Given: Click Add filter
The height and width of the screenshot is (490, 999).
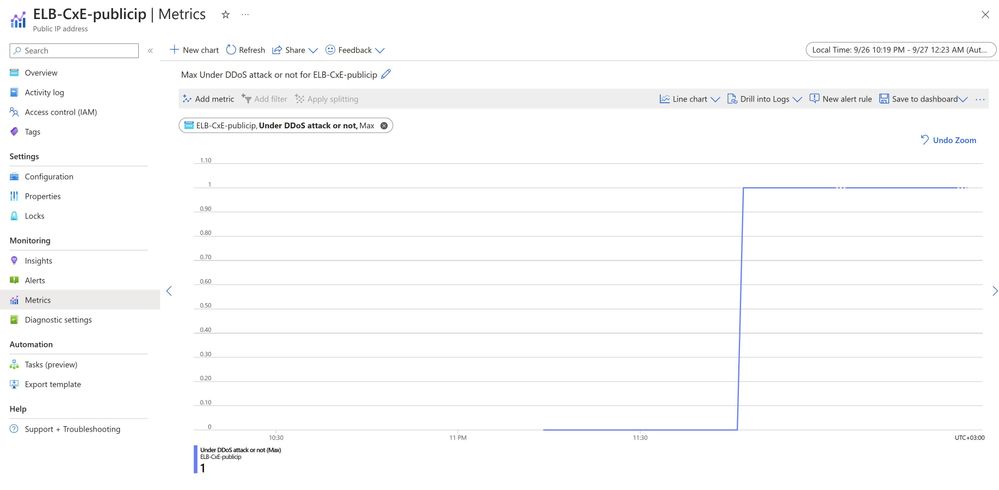Looking at the screenshot, I should (264, 99).
